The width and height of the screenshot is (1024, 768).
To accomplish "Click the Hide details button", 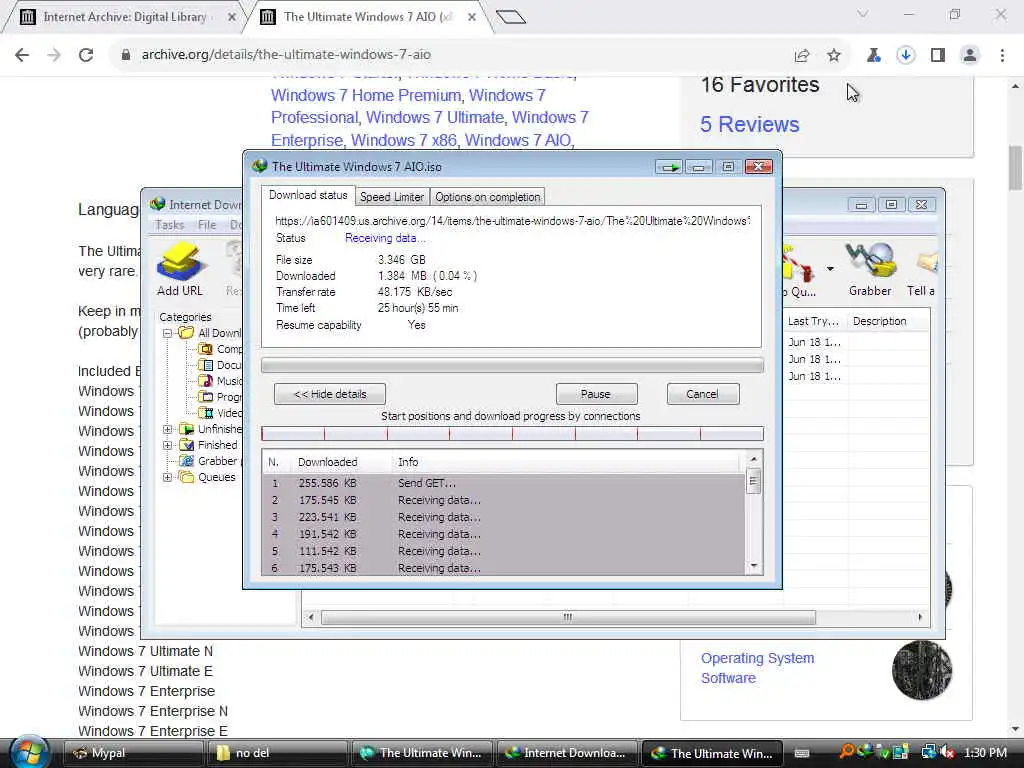I will (x=330, y=394).
